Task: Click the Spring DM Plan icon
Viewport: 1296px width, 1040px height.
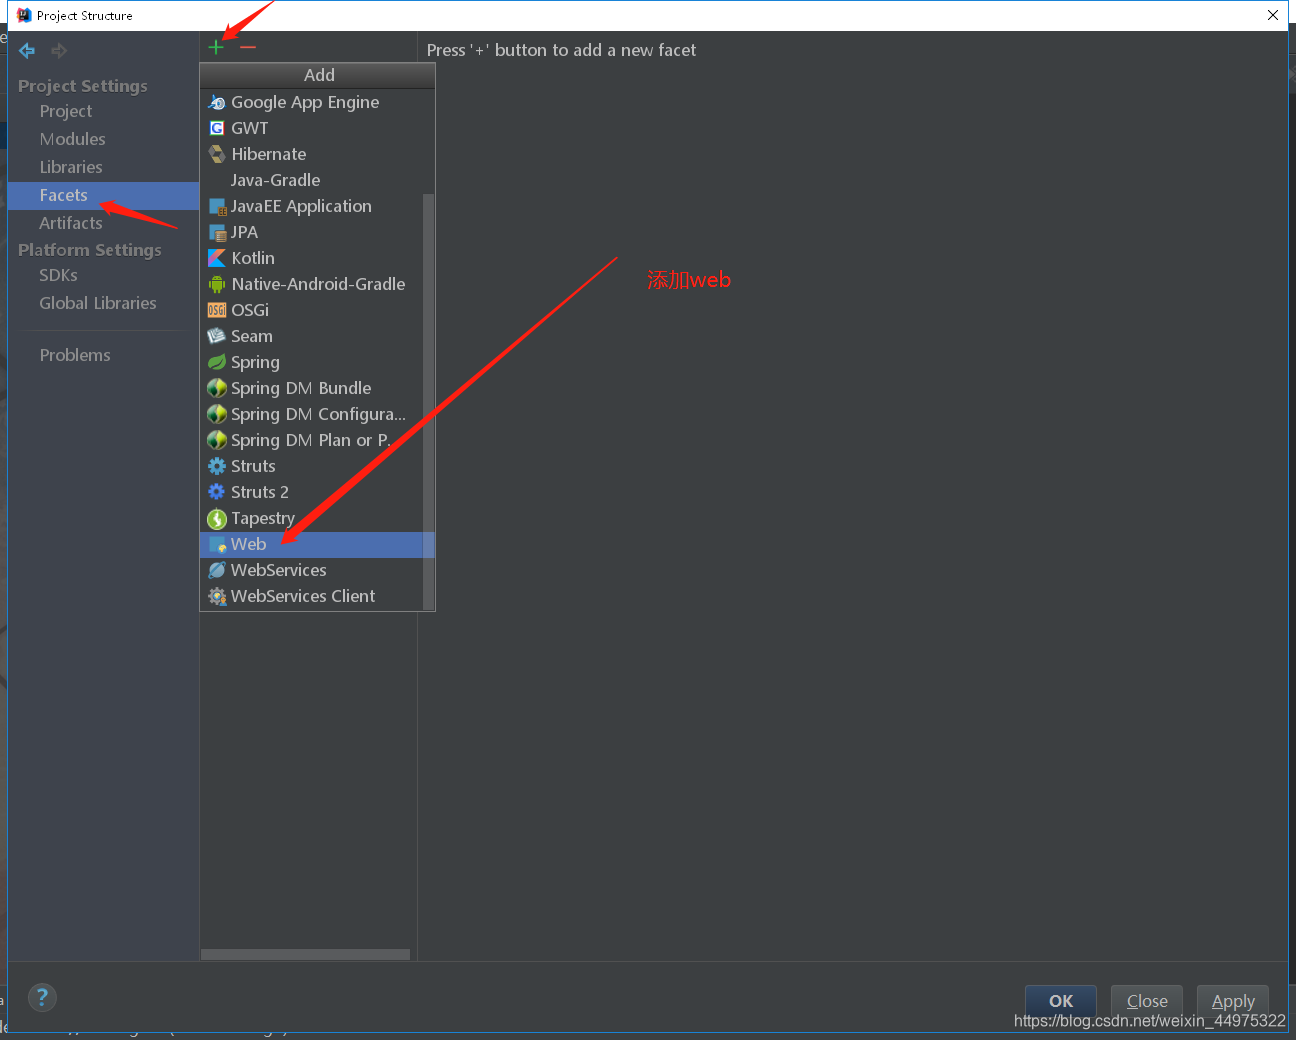Action: (217, 440)
